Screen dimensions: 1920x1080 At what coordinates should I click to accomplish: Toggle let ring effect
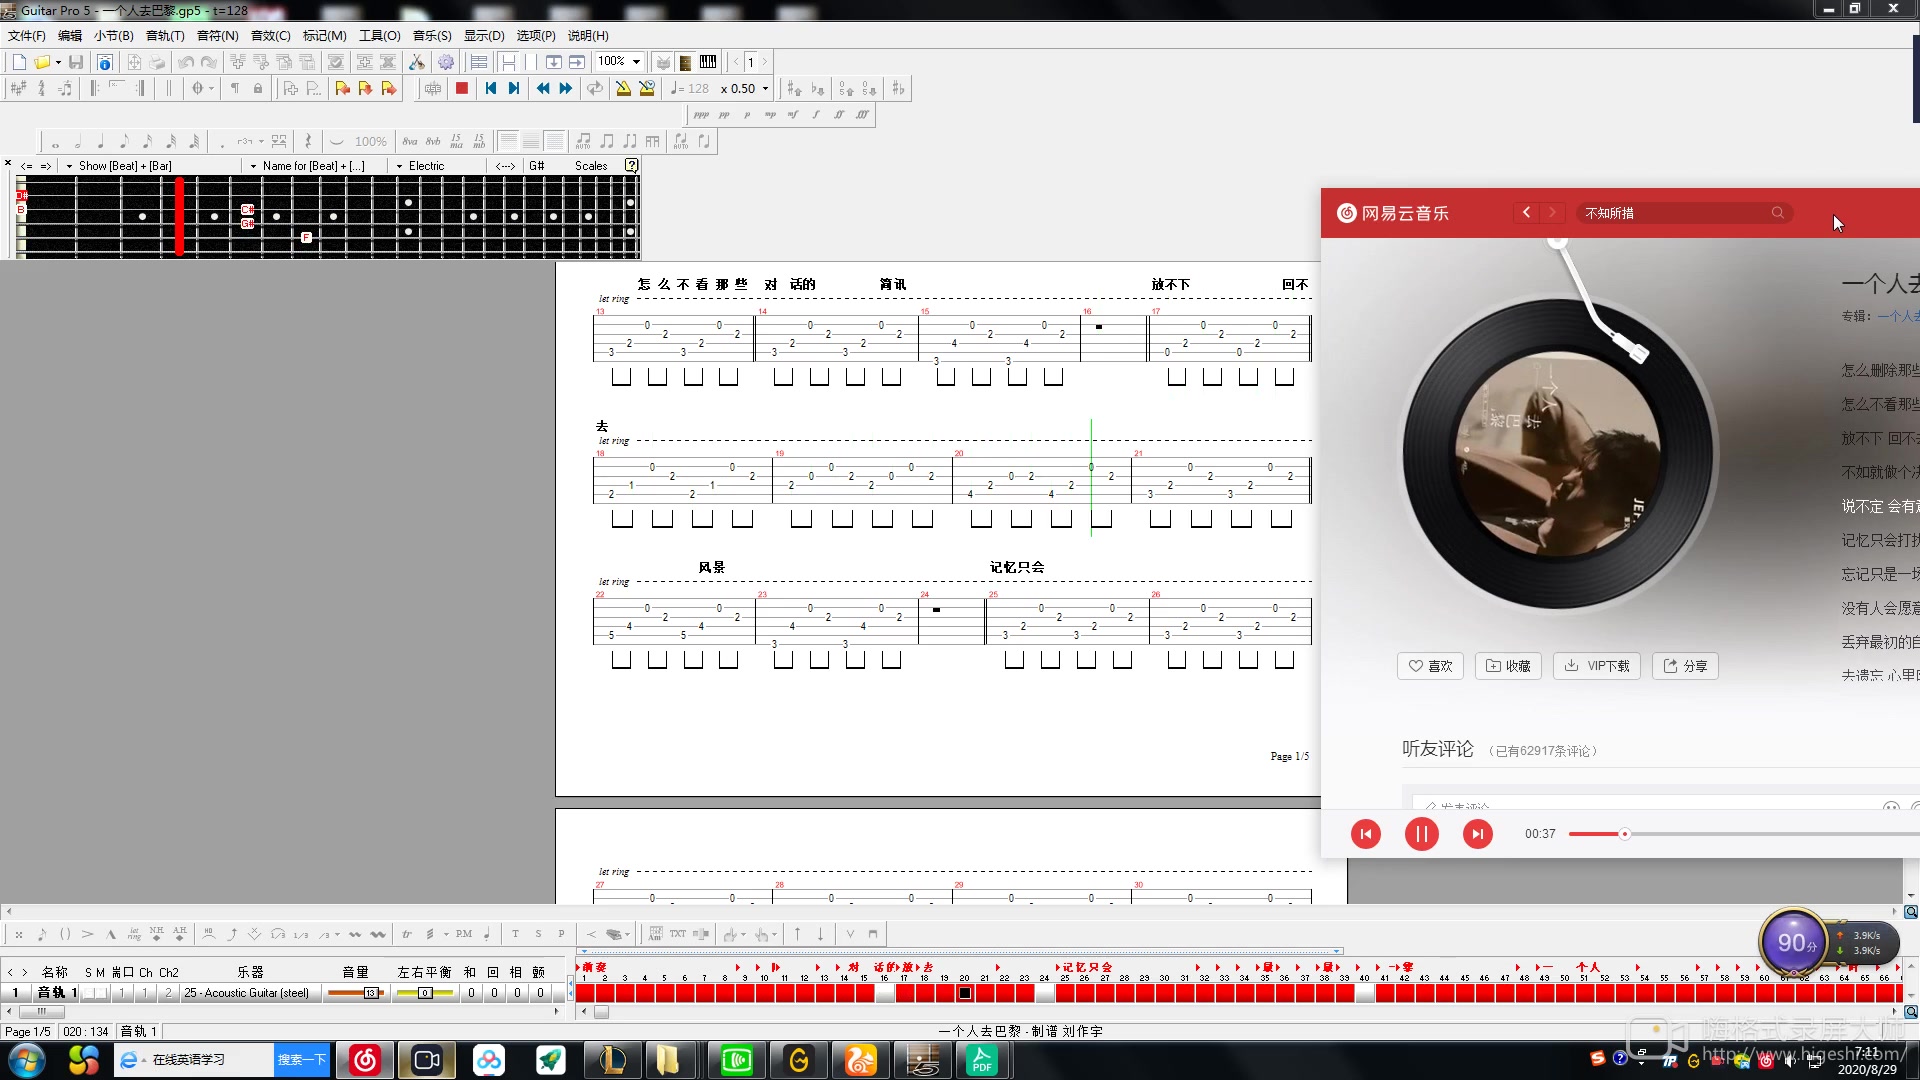(x=134, y=934)
